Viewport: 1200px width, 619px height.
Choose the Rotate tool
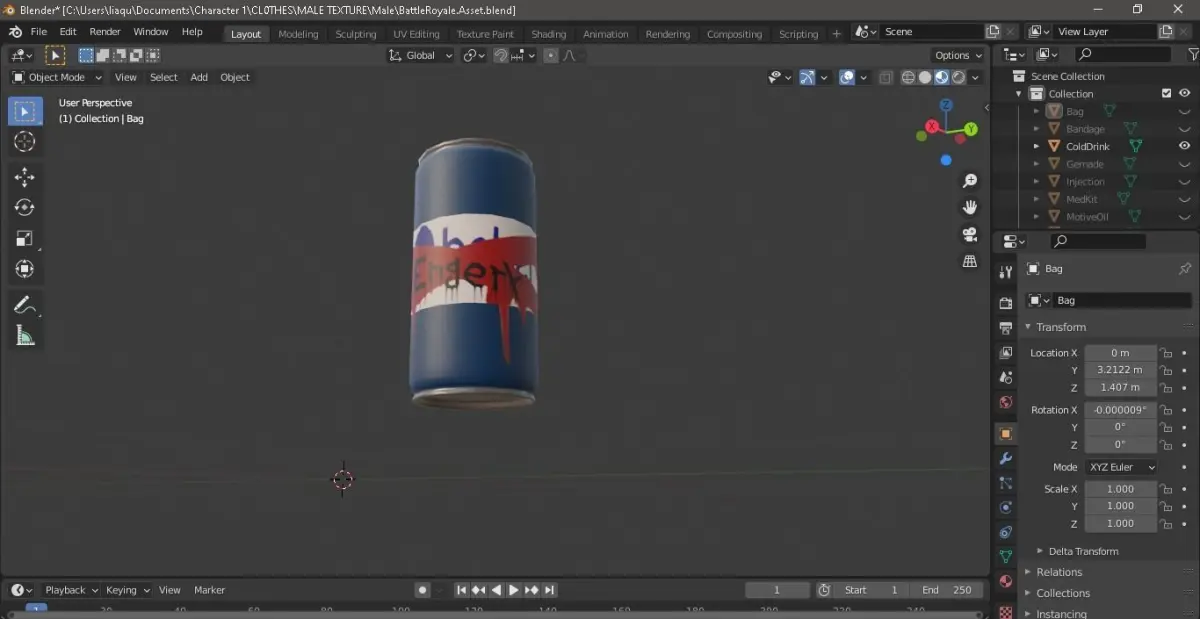25,207
